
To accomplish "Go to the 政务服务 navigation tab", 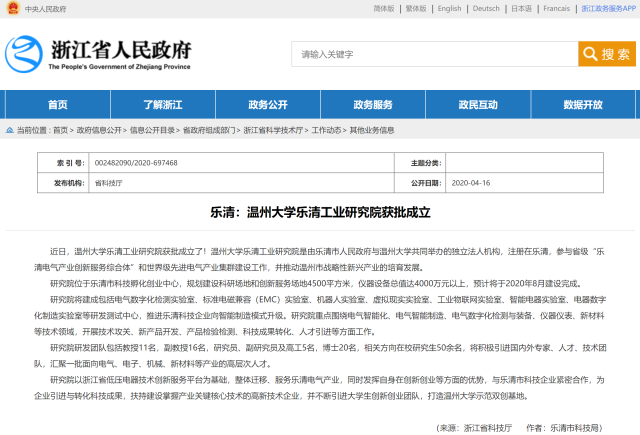I will [x=373, y=105].
